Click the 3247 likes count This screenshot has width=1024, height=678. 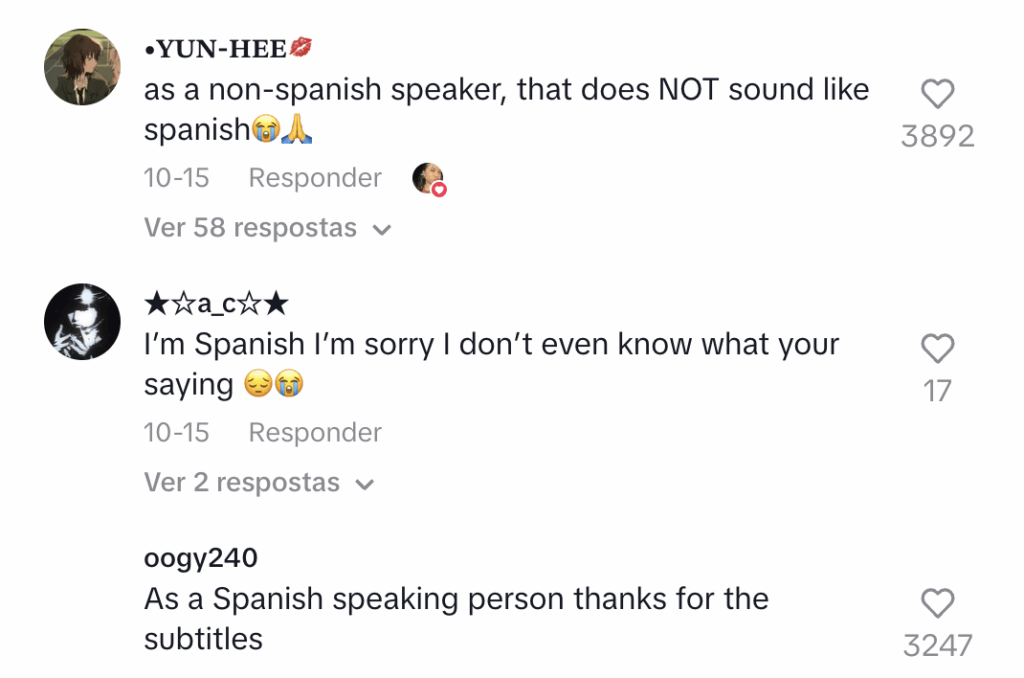[x=937, y=646]
